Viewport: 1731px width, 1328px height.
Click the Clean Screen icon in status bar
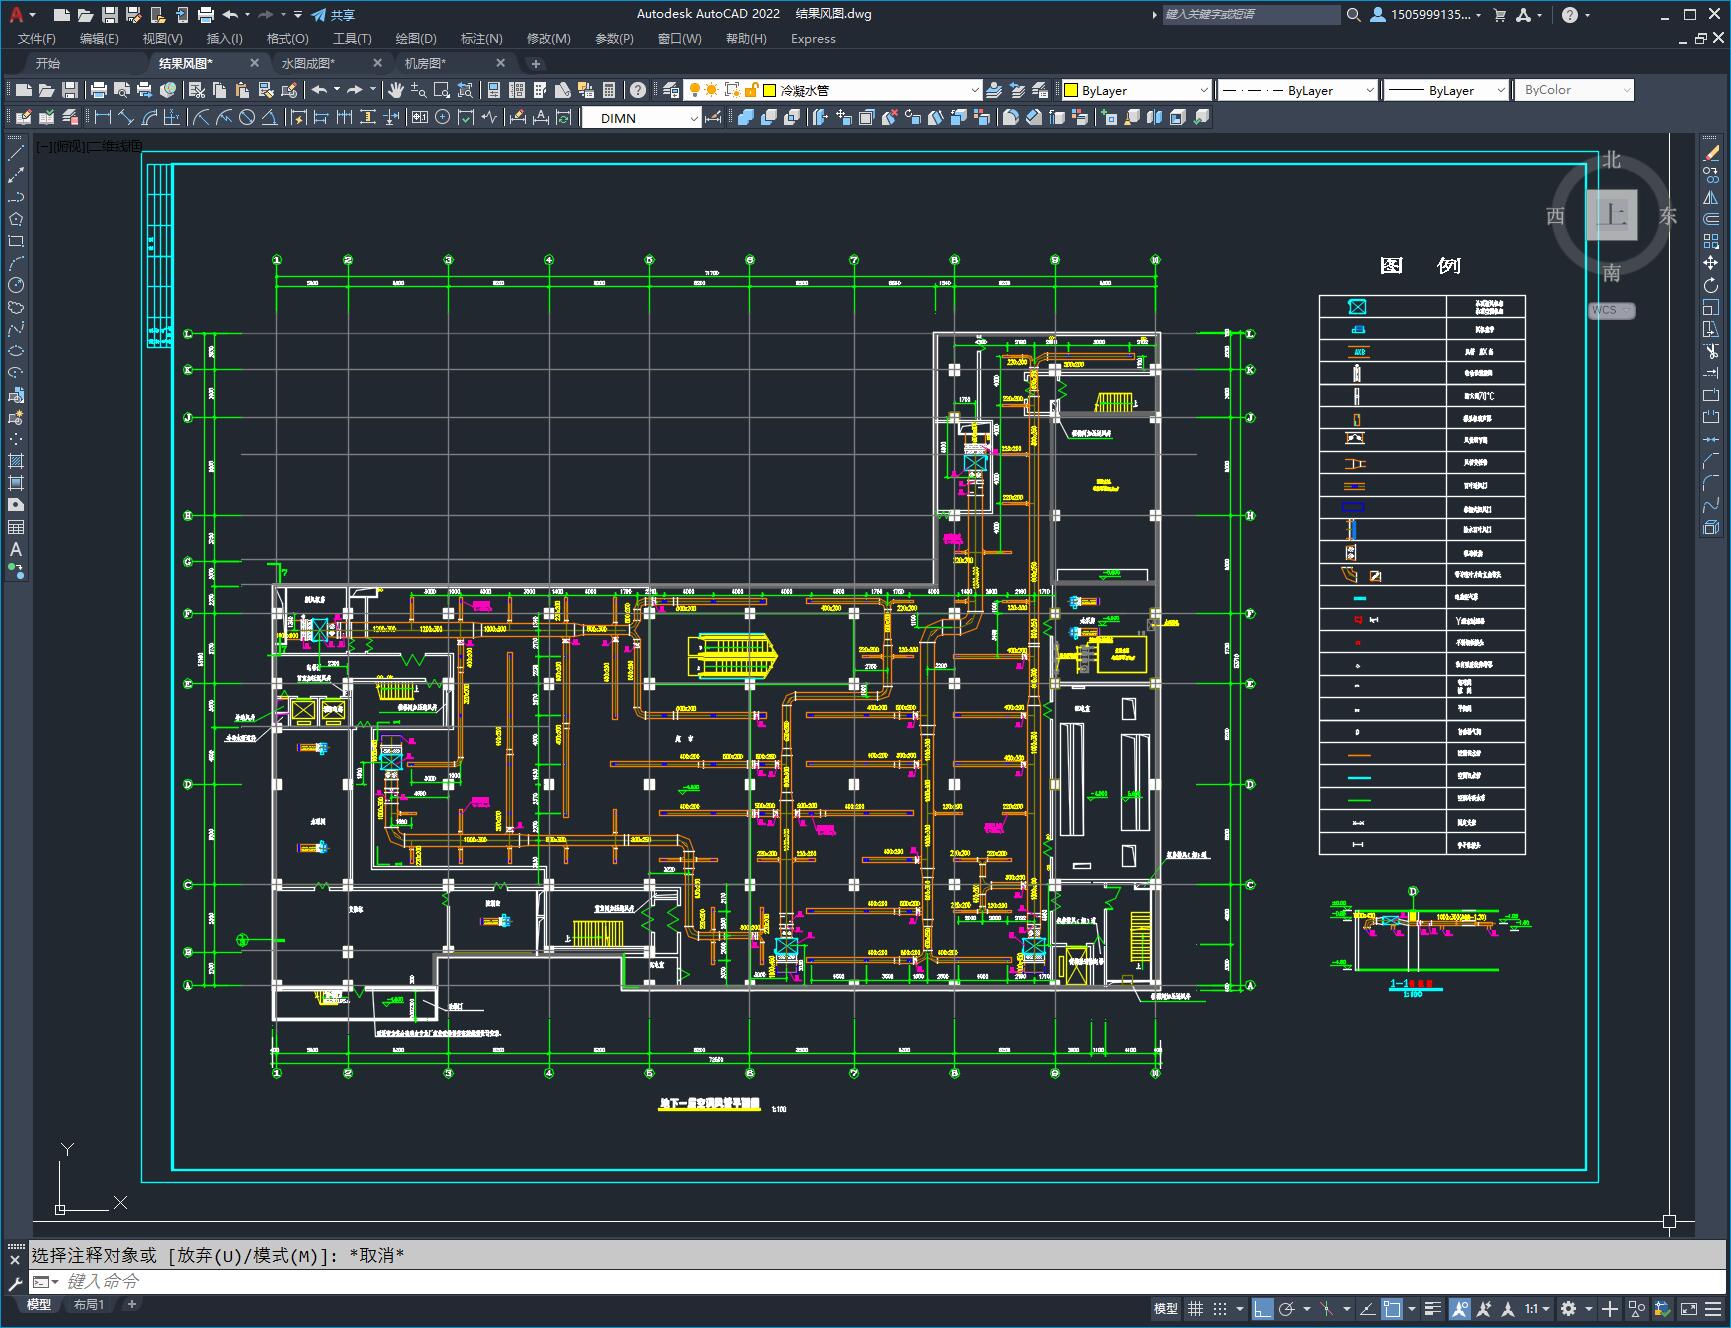click(x=1688, y=1308)
